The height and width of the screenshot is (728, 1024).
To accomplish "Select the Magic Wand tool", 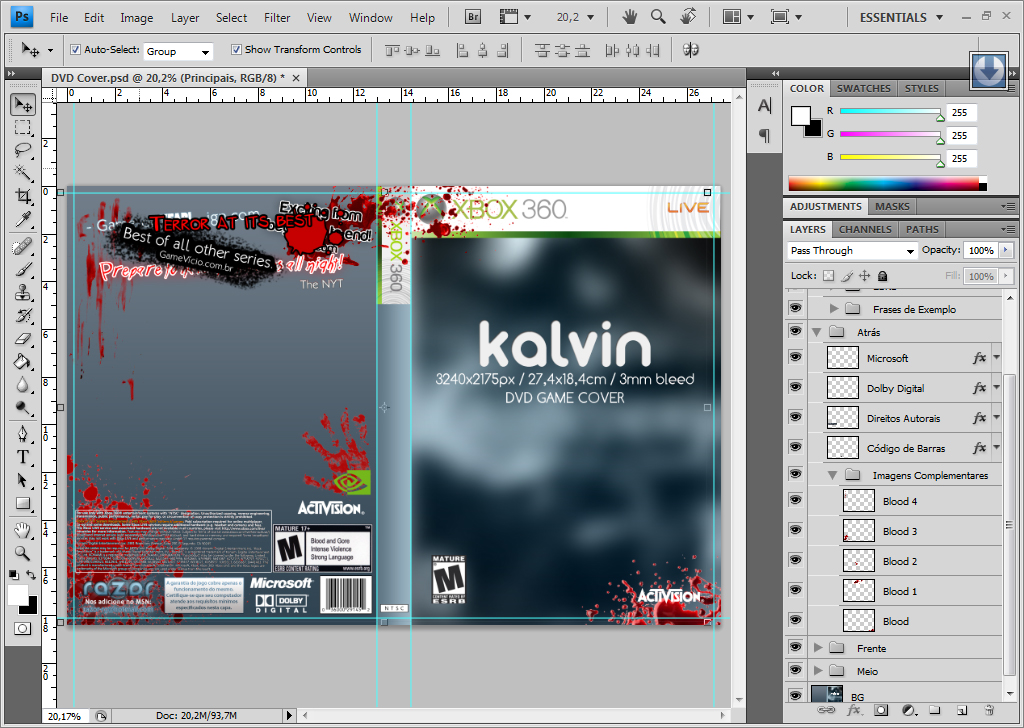I will pyautogui.click(x=23, y=173).
